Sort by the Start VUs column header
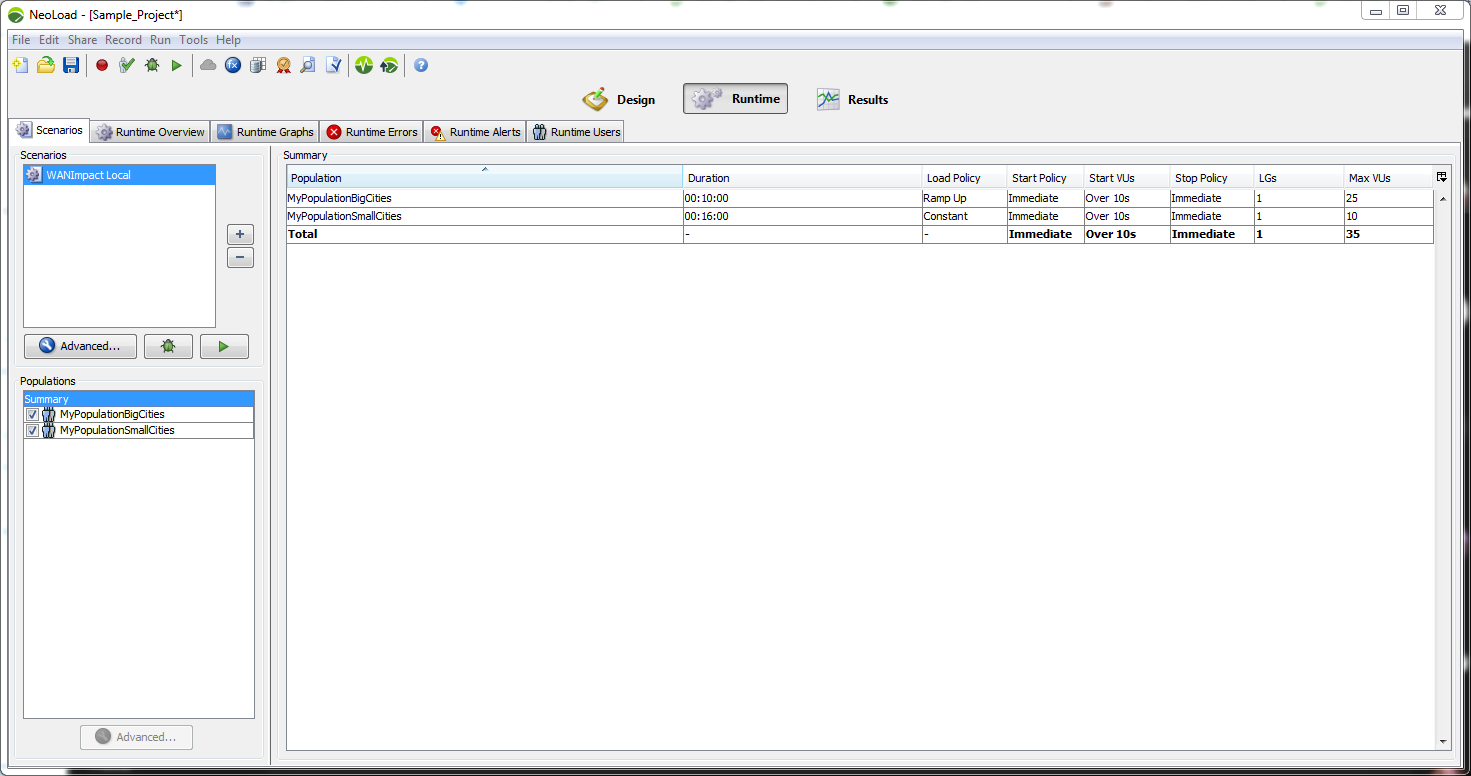The height and width of the screenshot is (776, 1471). [1127, 178]
